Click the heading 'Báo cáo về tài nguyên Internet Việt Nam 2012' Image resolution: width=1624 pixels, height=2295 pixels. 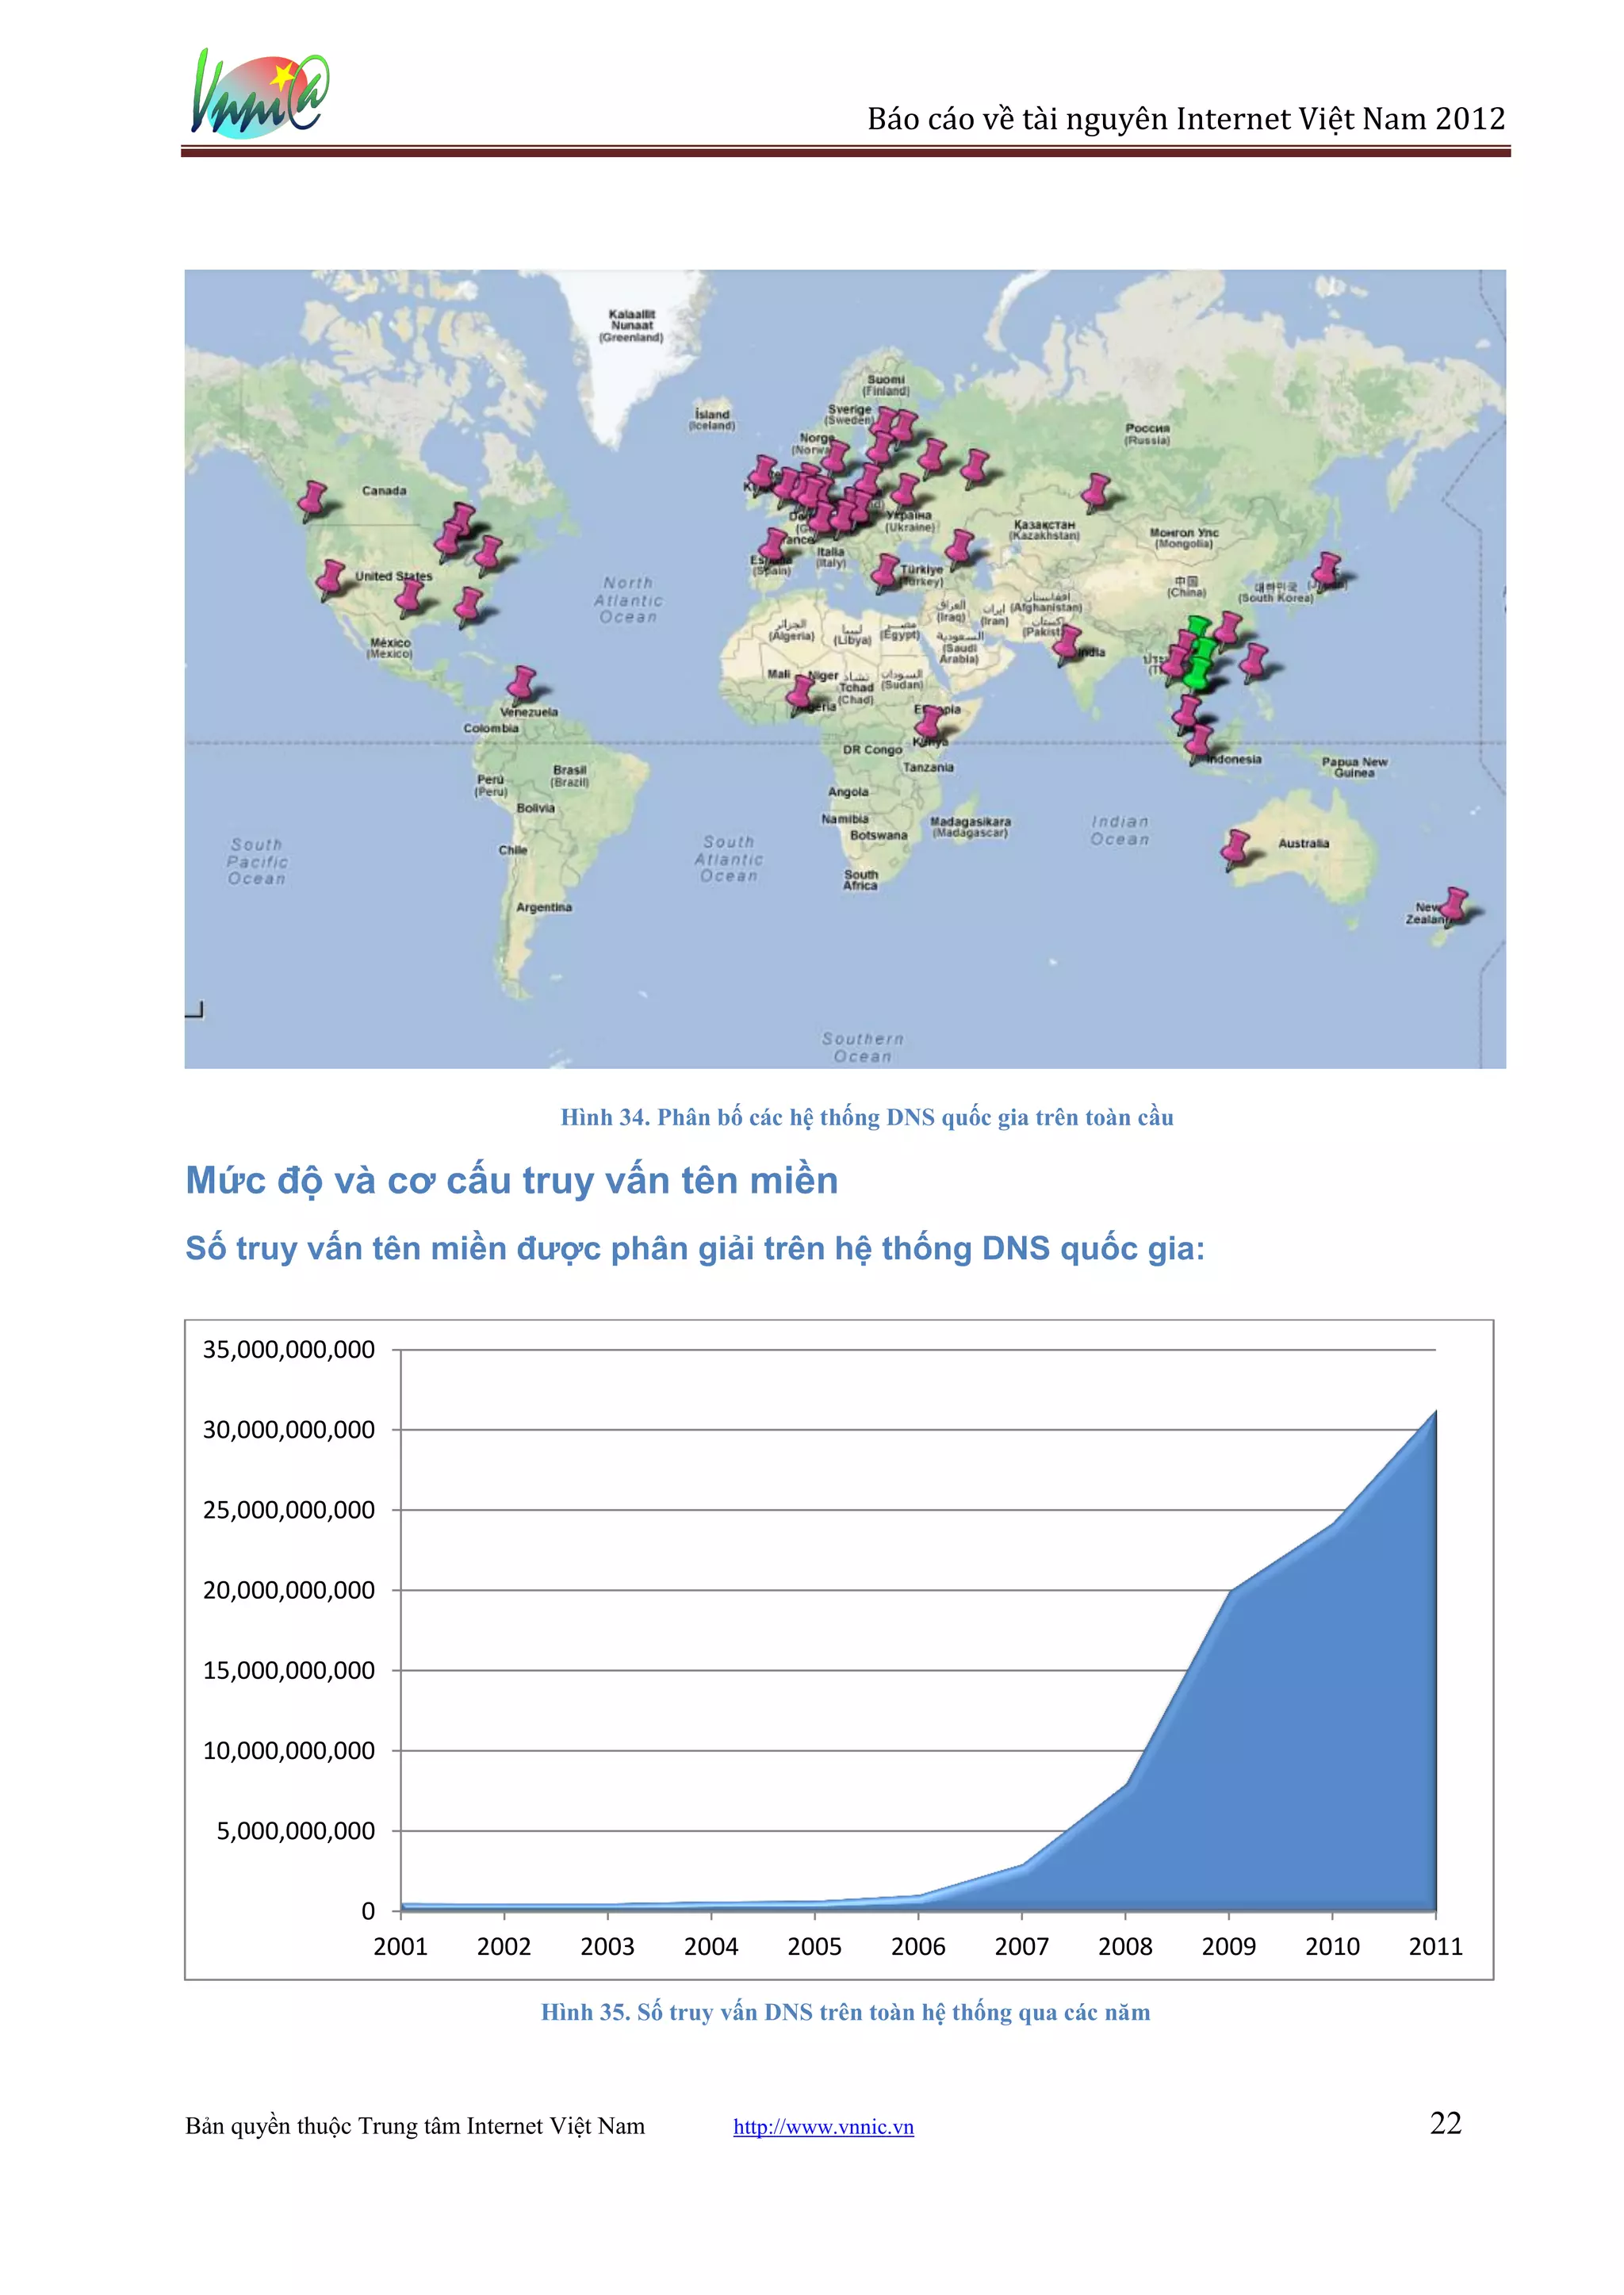click(x=1186, y=119)
